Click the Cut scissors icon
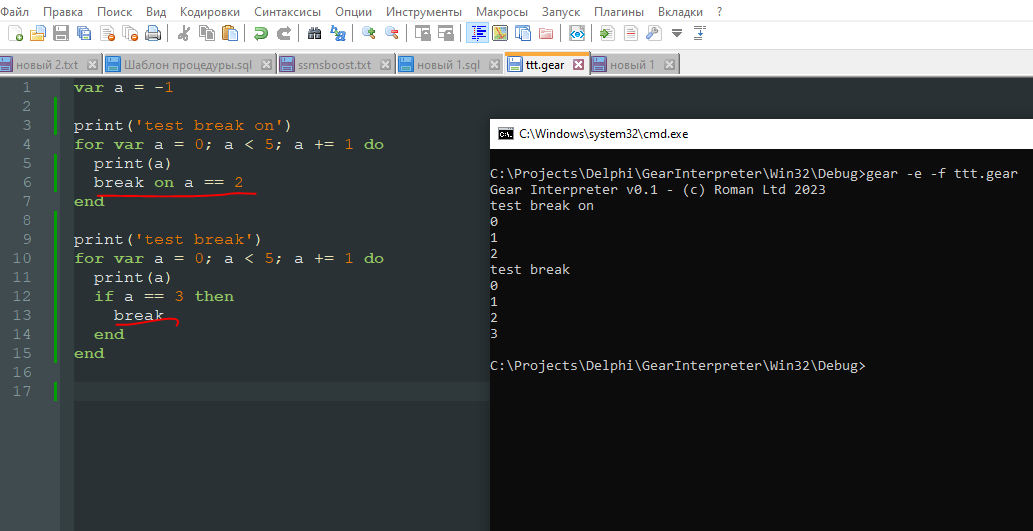The width and height of the screenshot is (1033, 531). tap(184, 33)
